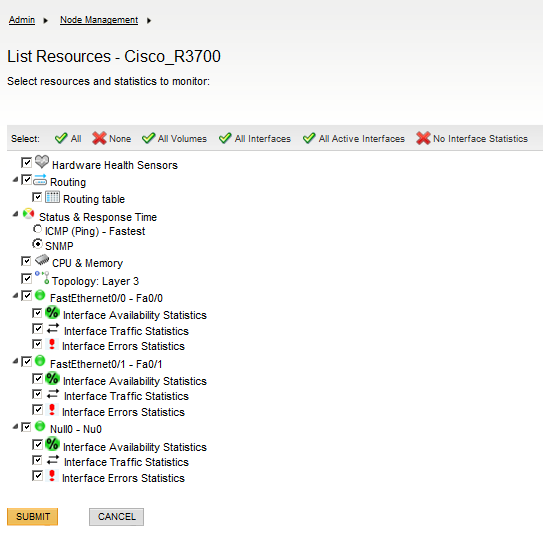The height and width of the screenshot is (539, 543).
Task: Uncheck FastEthernet0/1 Interface Availability Statistics checkbox
Action: tap(37, 378)
